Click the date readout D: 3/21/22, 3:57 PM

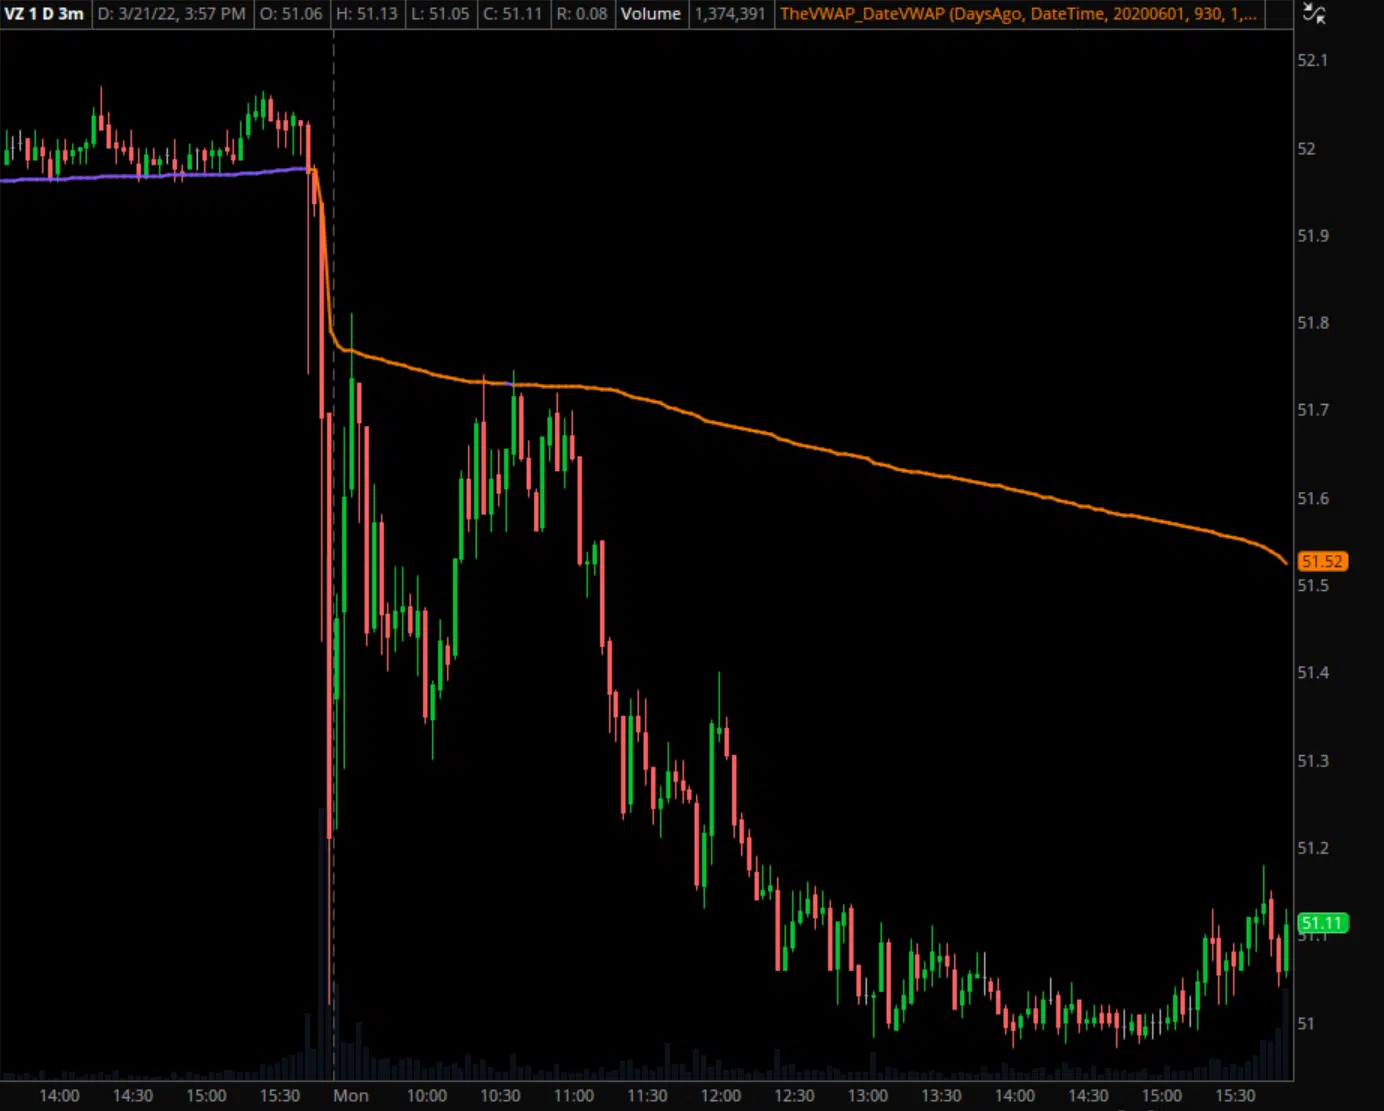(171, 14)
